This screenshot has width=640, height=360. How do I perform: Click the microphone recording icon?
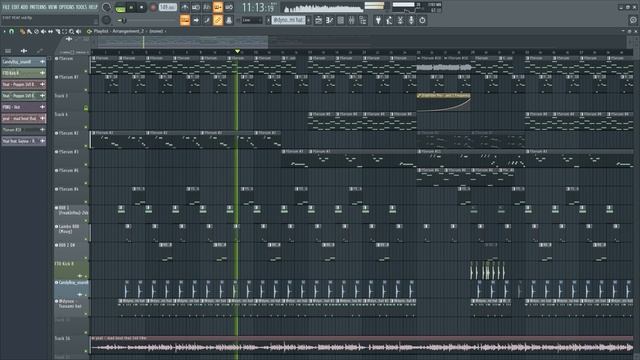[x=411, y=20]
